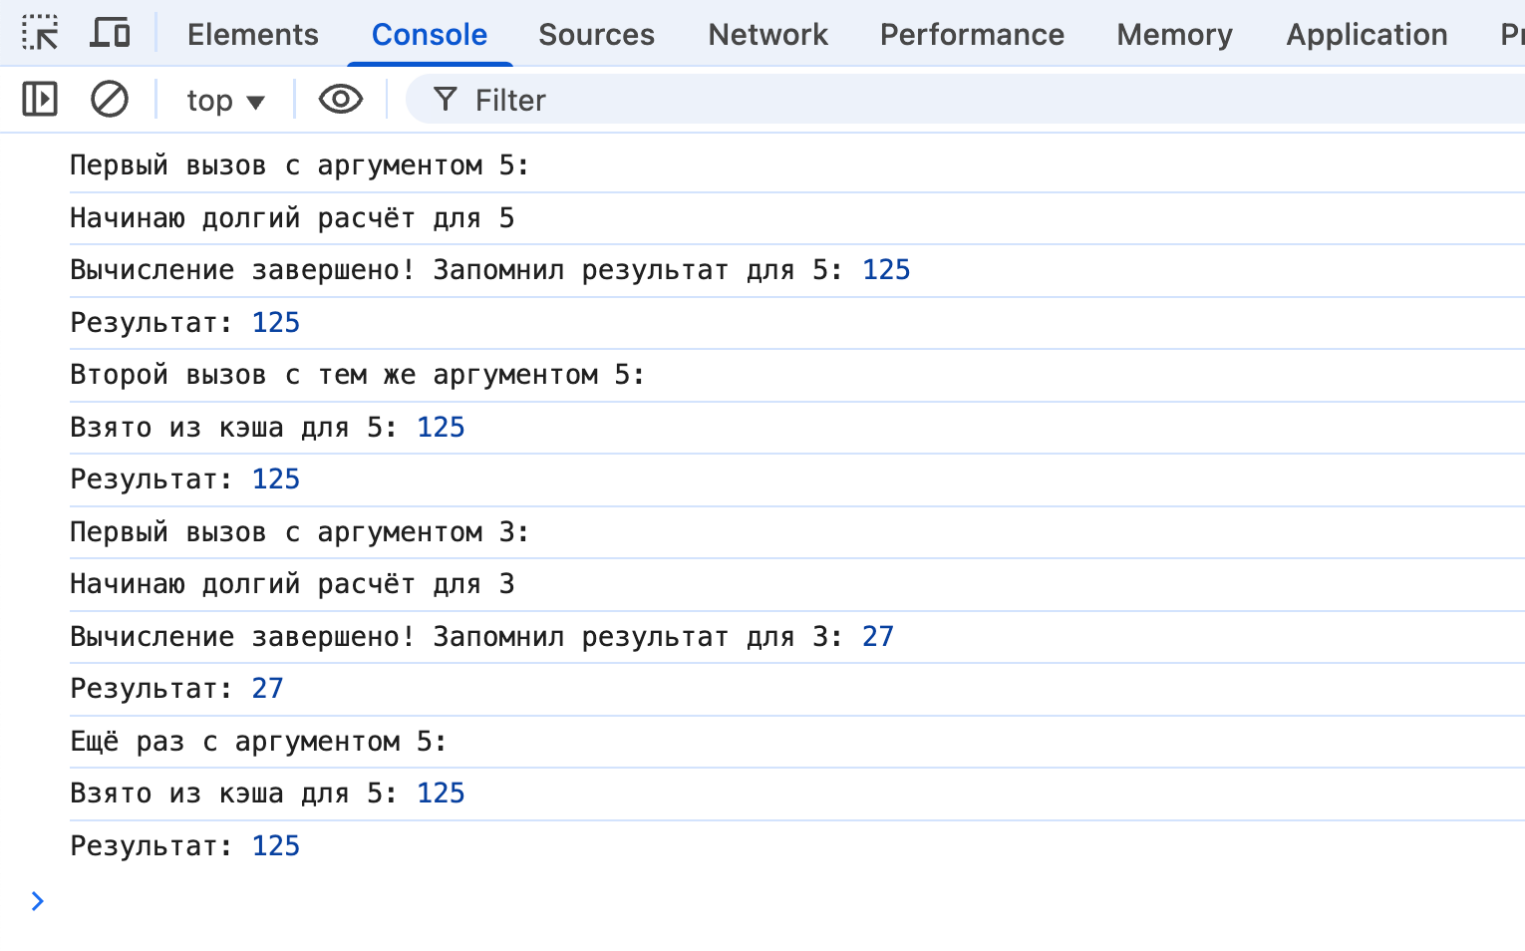Click the console prompt chevron
Viewport: 1525px width, 951px height.
[38, 901]
